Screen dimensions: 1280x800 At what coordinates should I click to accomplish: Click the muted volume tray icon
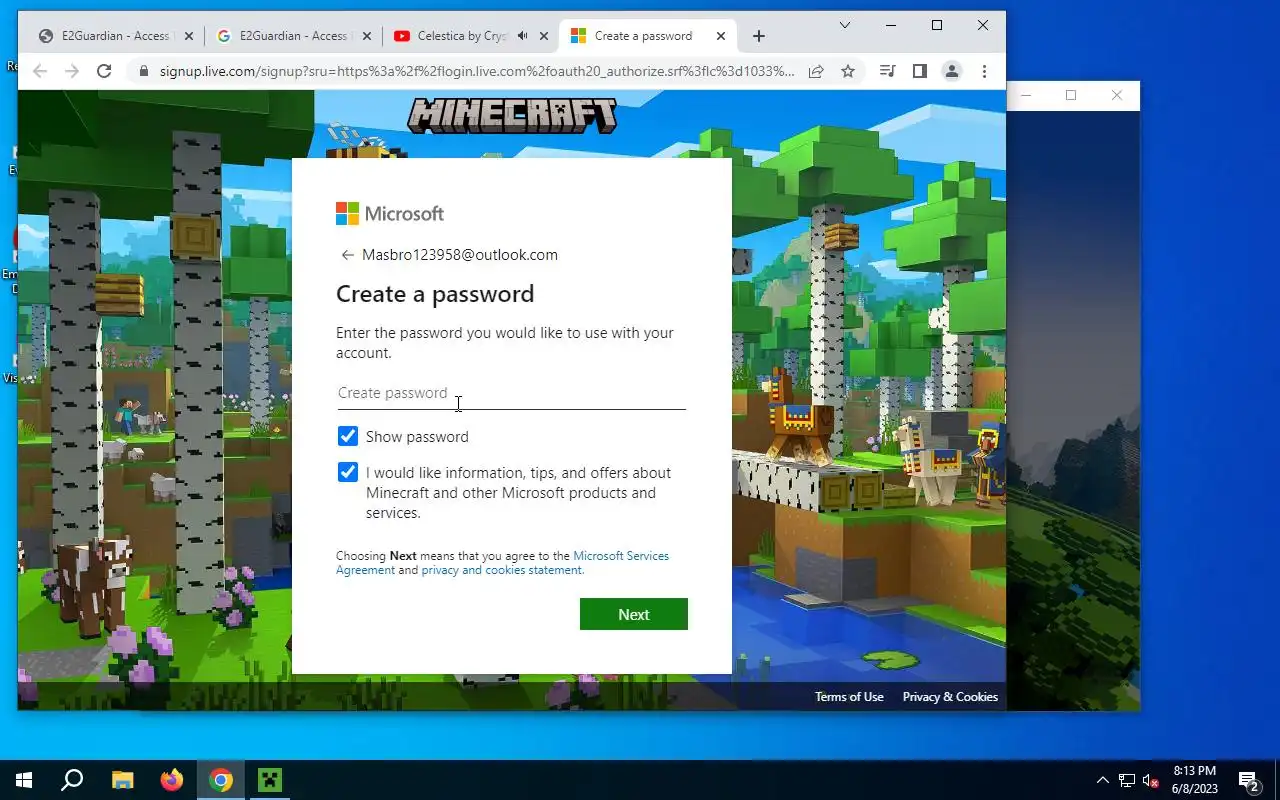coord(1151,780)
